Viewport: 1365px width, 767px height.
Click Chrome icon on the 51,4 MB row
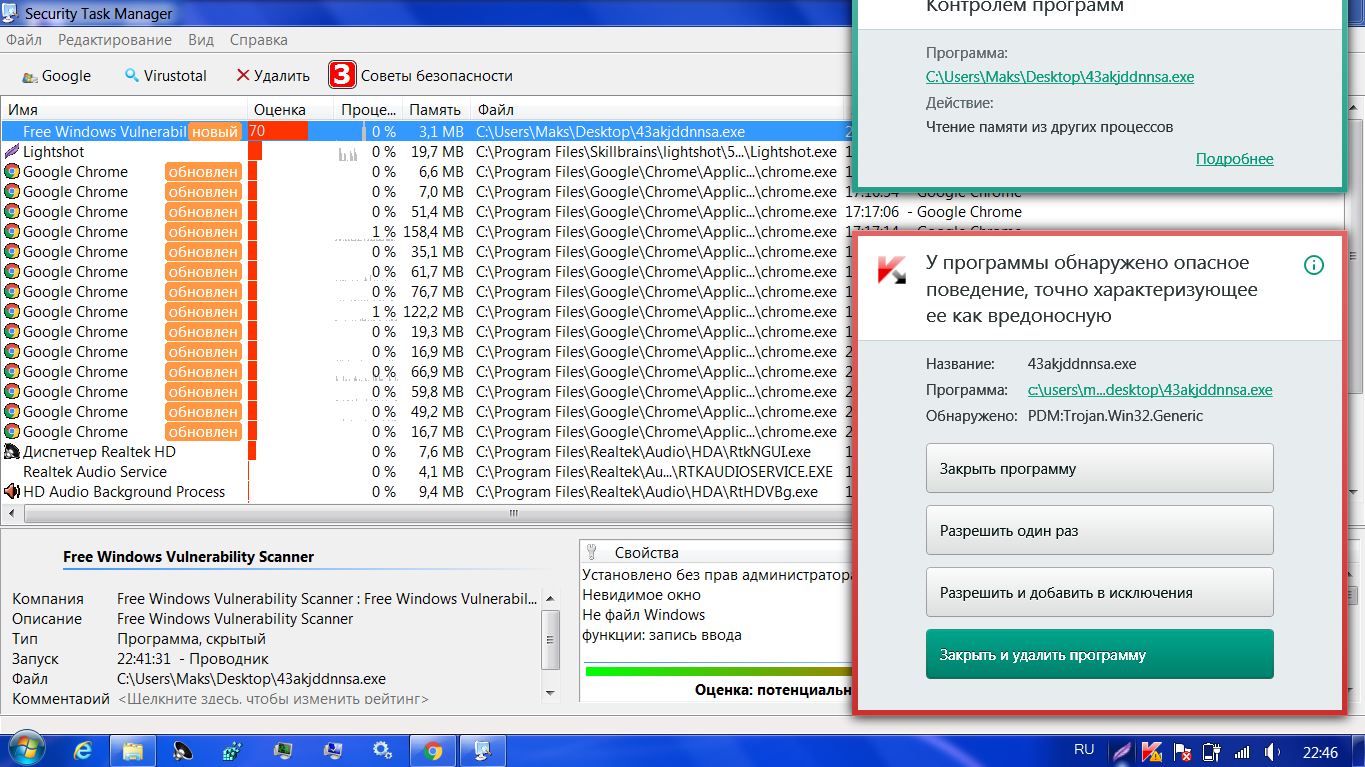[12, 212]
